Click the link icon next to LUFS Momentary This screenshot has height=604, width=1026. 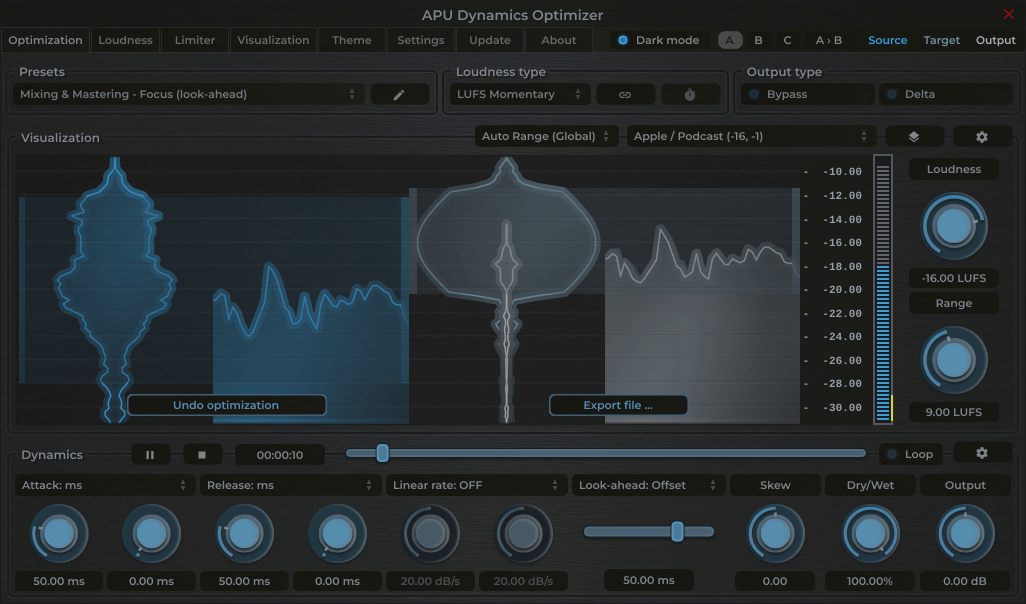pos(625,93)
